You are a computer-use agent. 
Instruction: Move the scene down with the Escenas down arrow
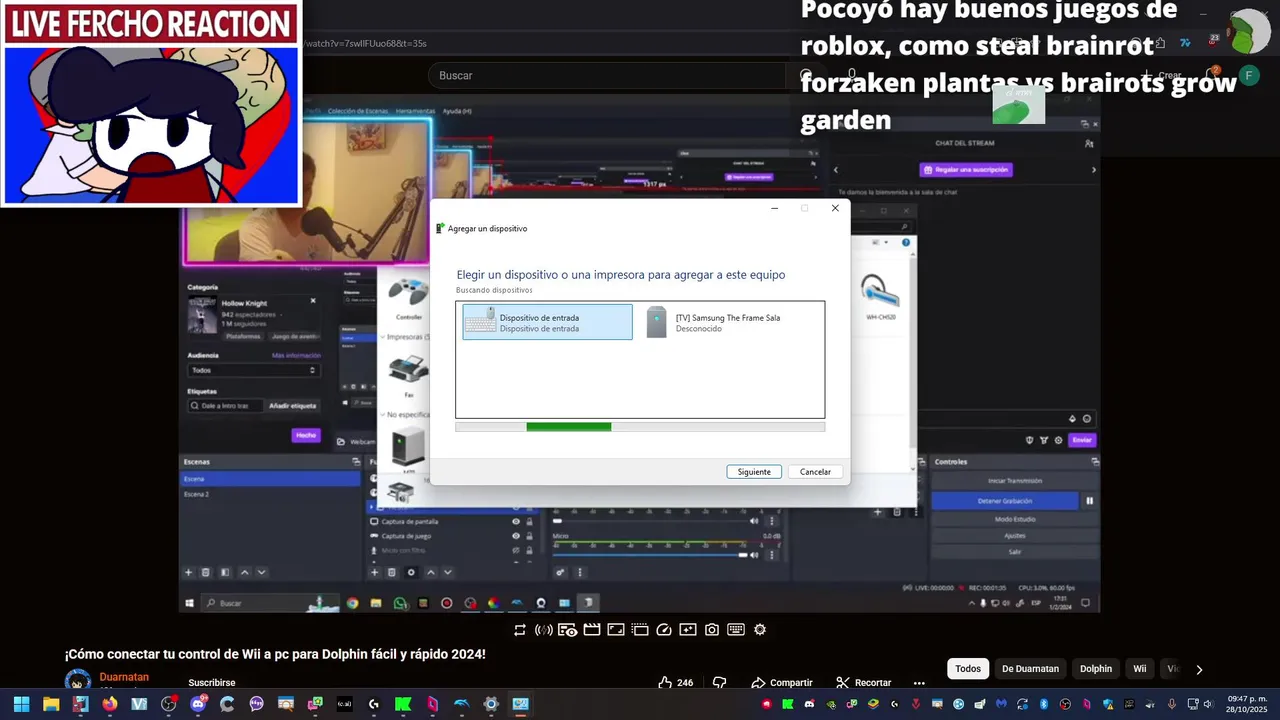(262, 572)
